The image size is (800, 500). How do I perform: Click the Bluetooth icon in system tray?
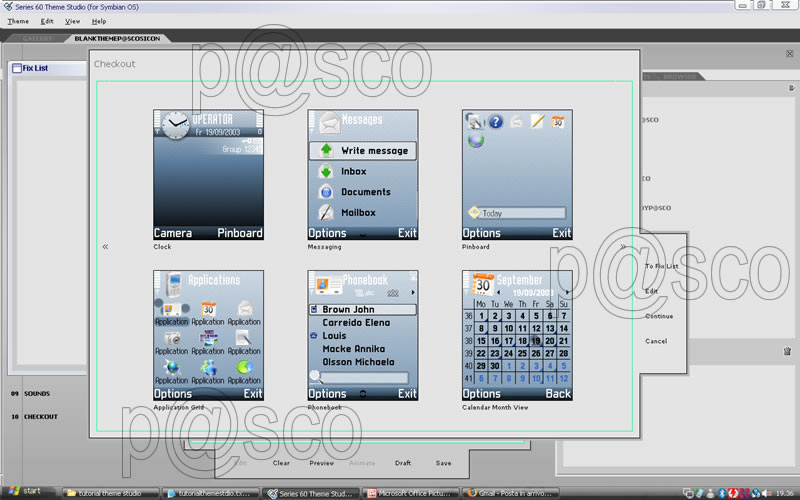[721, 493]
